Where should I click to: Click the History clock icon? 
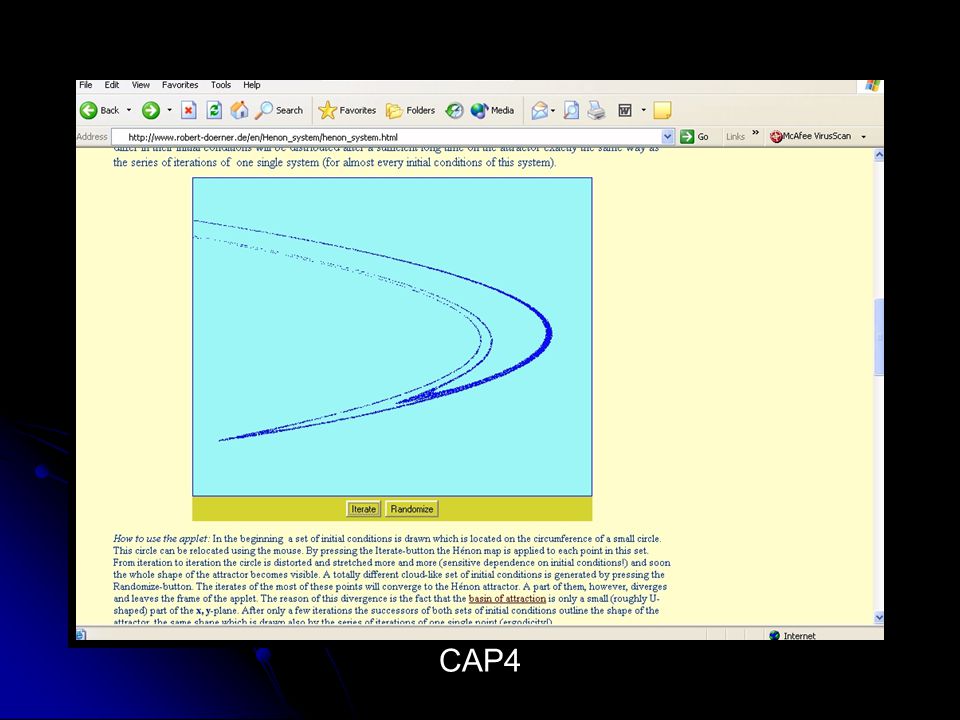[454, 110]
